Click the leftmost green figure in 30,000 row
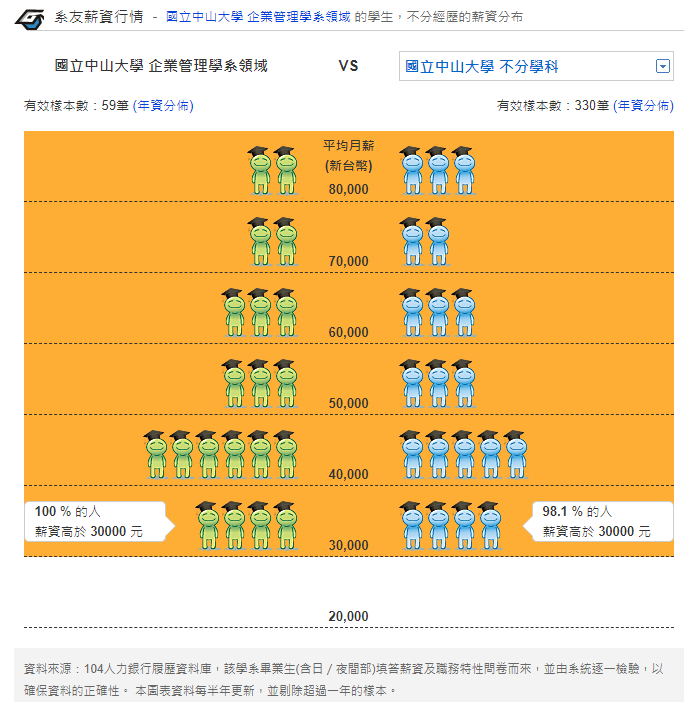 pyautogui.click(x=208, y=526)
